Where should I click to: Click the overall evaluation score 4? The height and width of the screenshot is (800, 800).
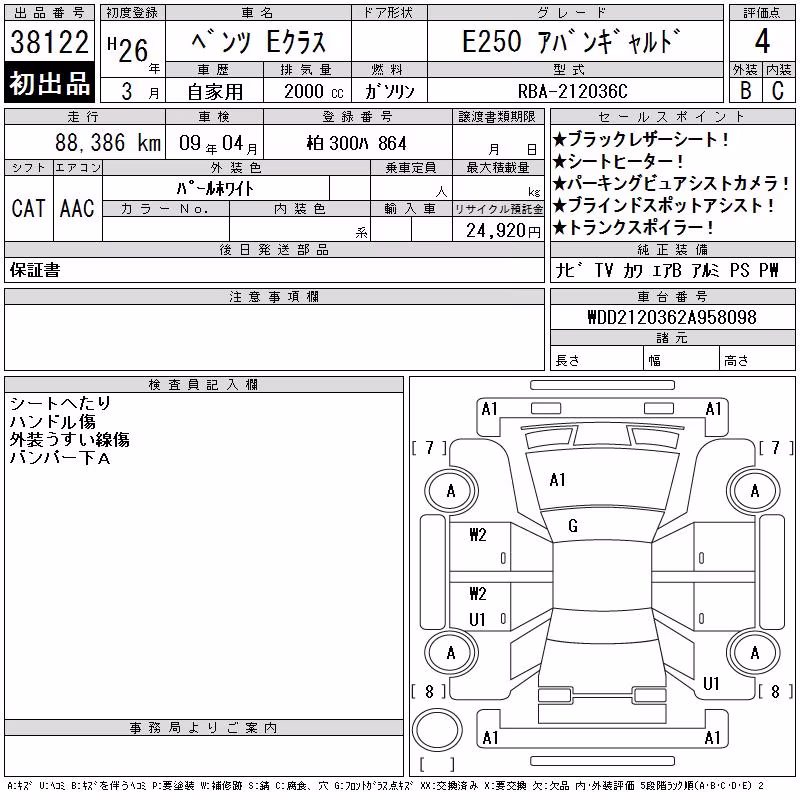pos(762,41)
